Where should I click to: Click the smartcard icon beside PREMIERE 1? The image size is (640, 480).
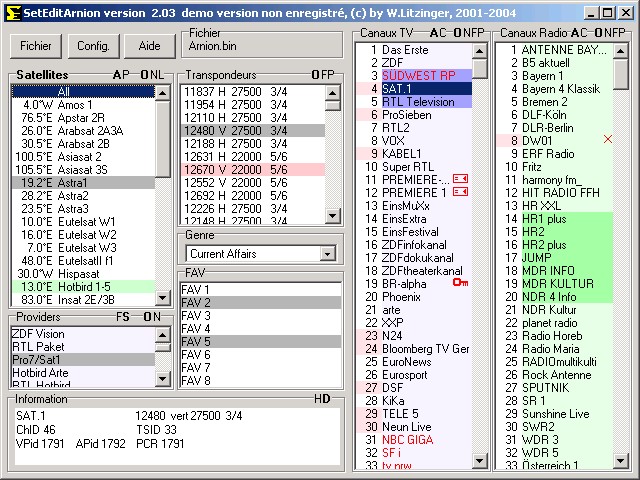(x=461, y=192)
